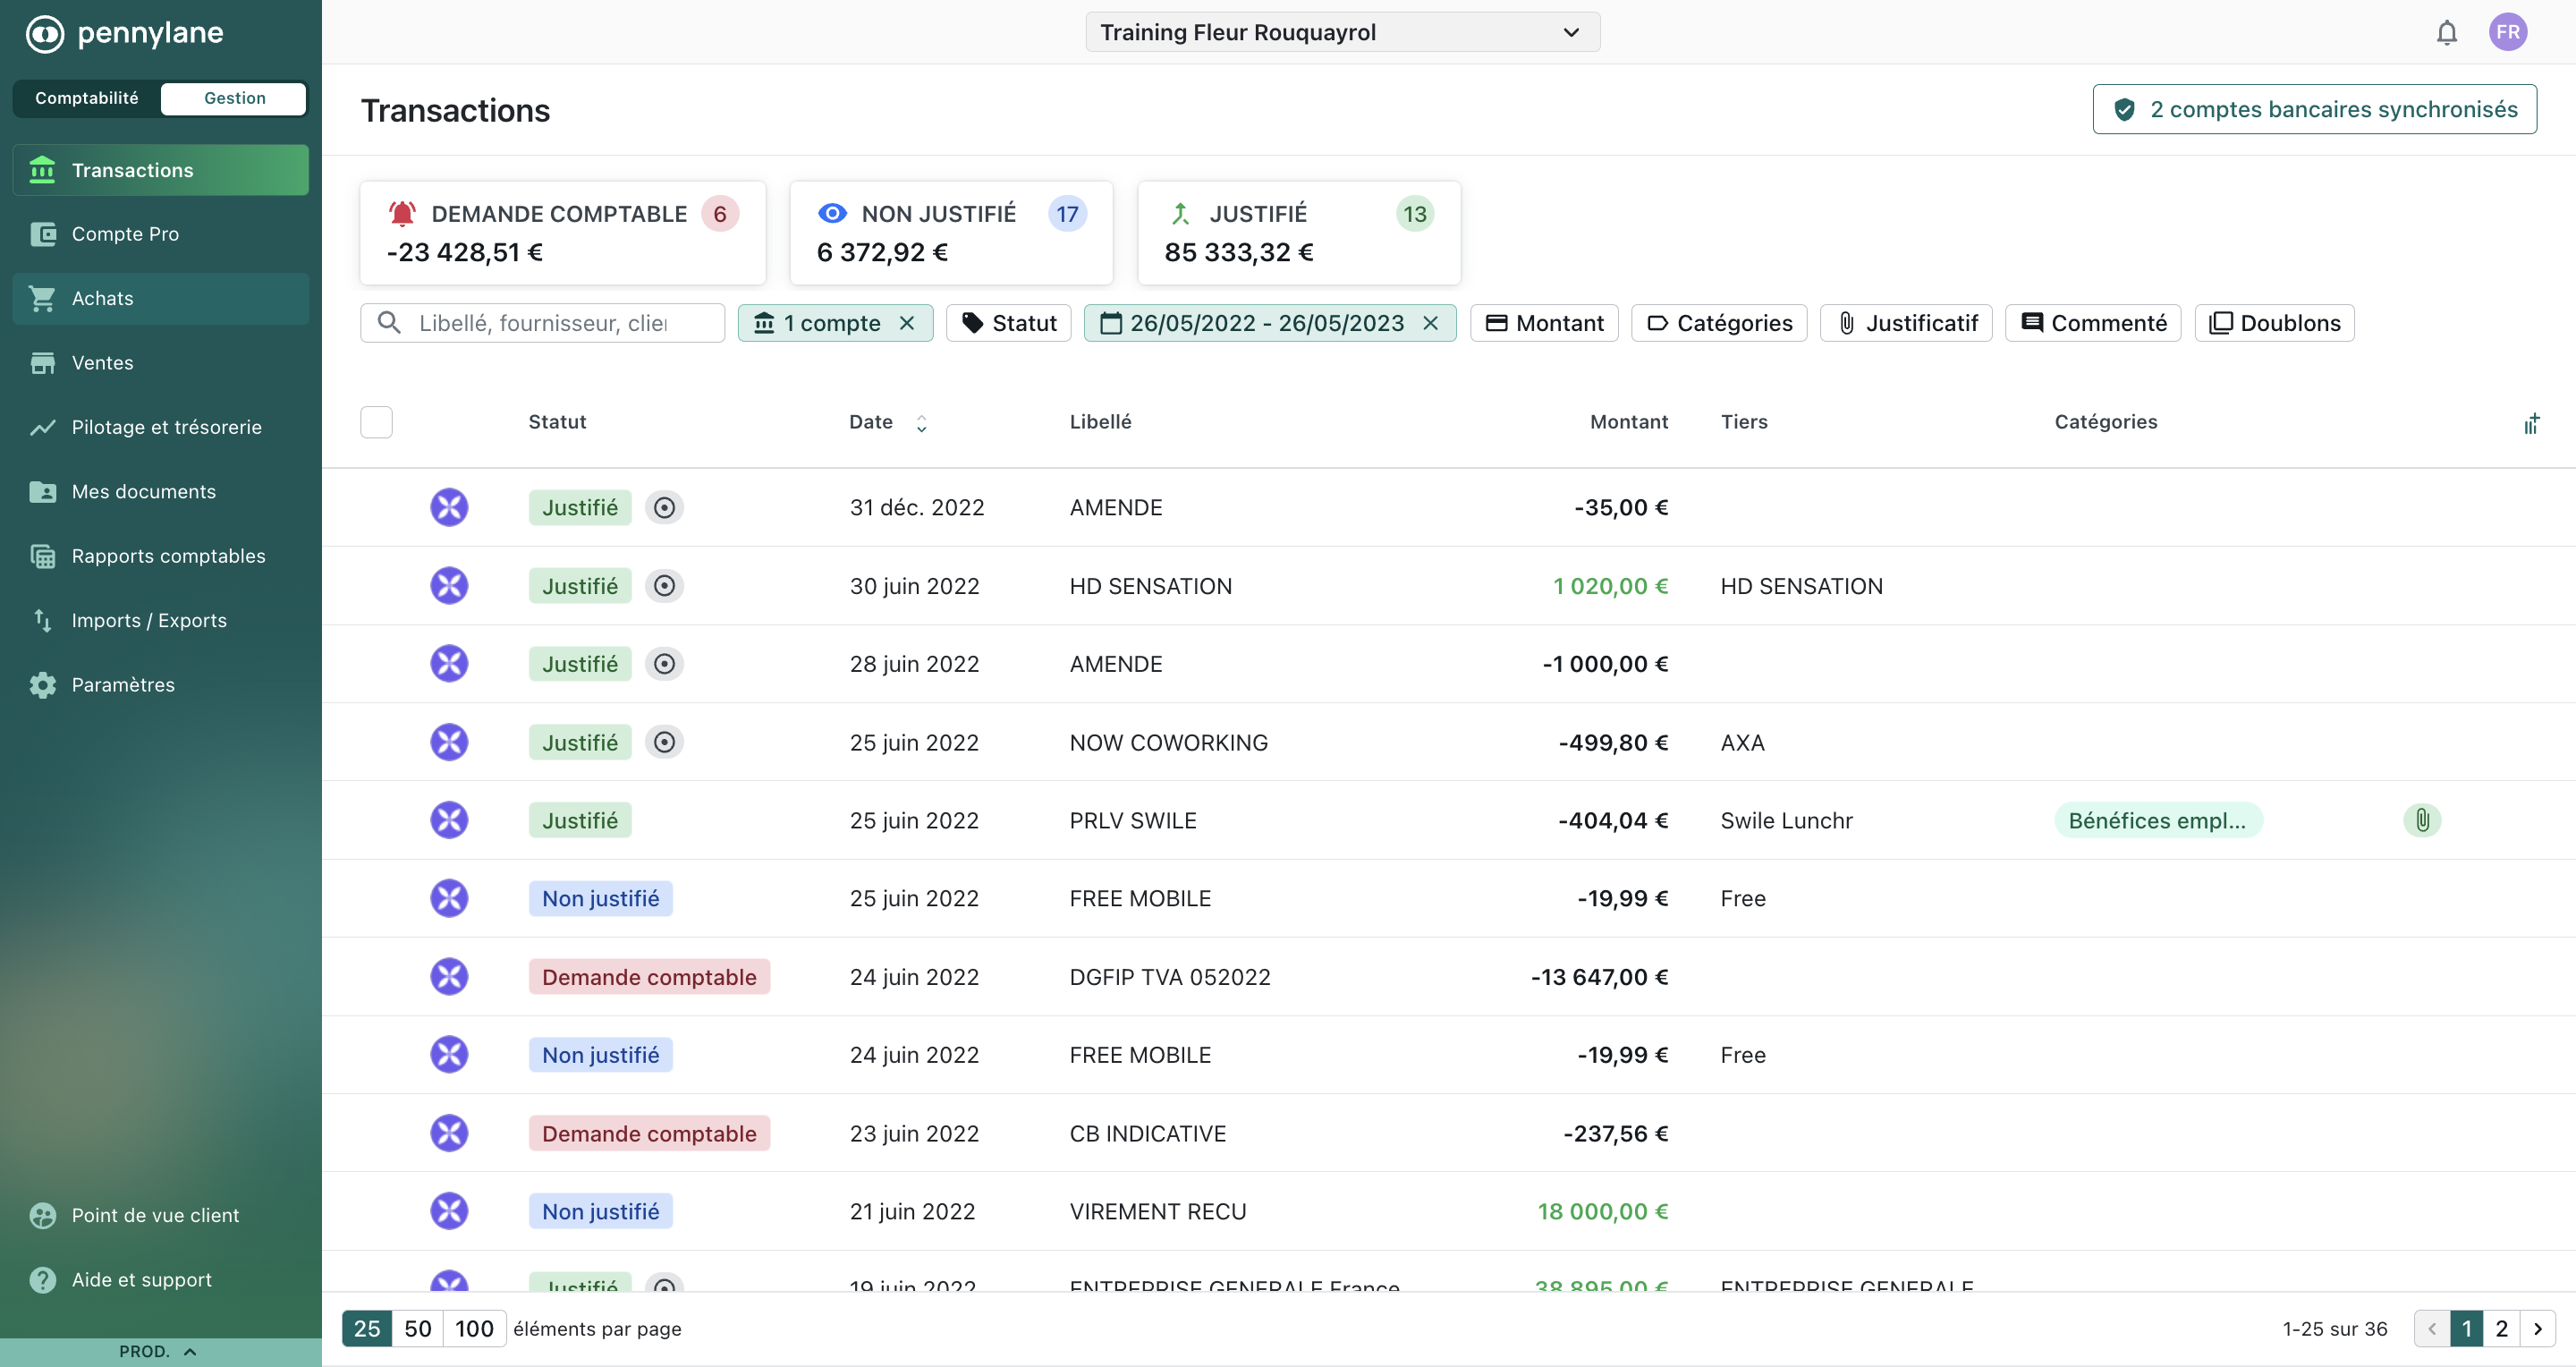
Task: Open the notifications bell
Action: 2446,32
